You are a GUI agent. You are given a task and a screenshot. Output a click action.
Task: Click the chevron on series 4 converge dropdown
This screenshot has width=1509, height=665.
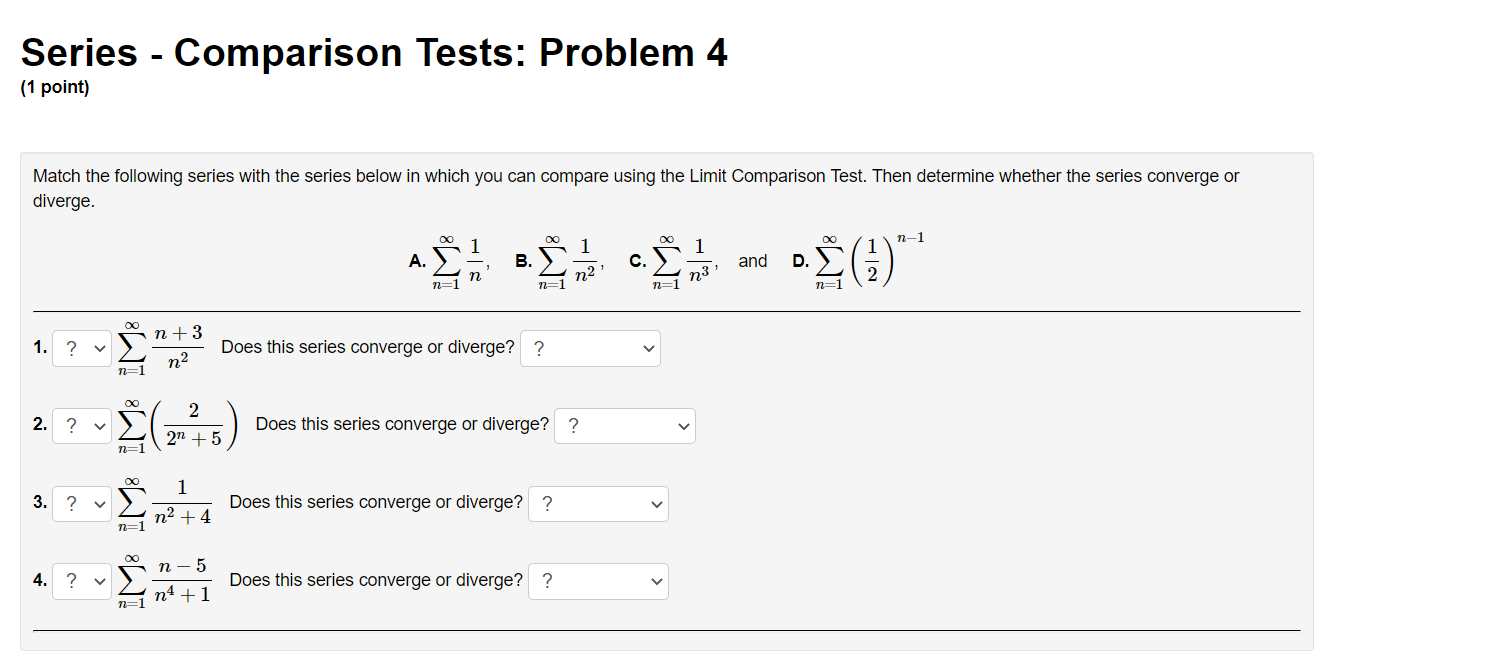click(655, 580)
